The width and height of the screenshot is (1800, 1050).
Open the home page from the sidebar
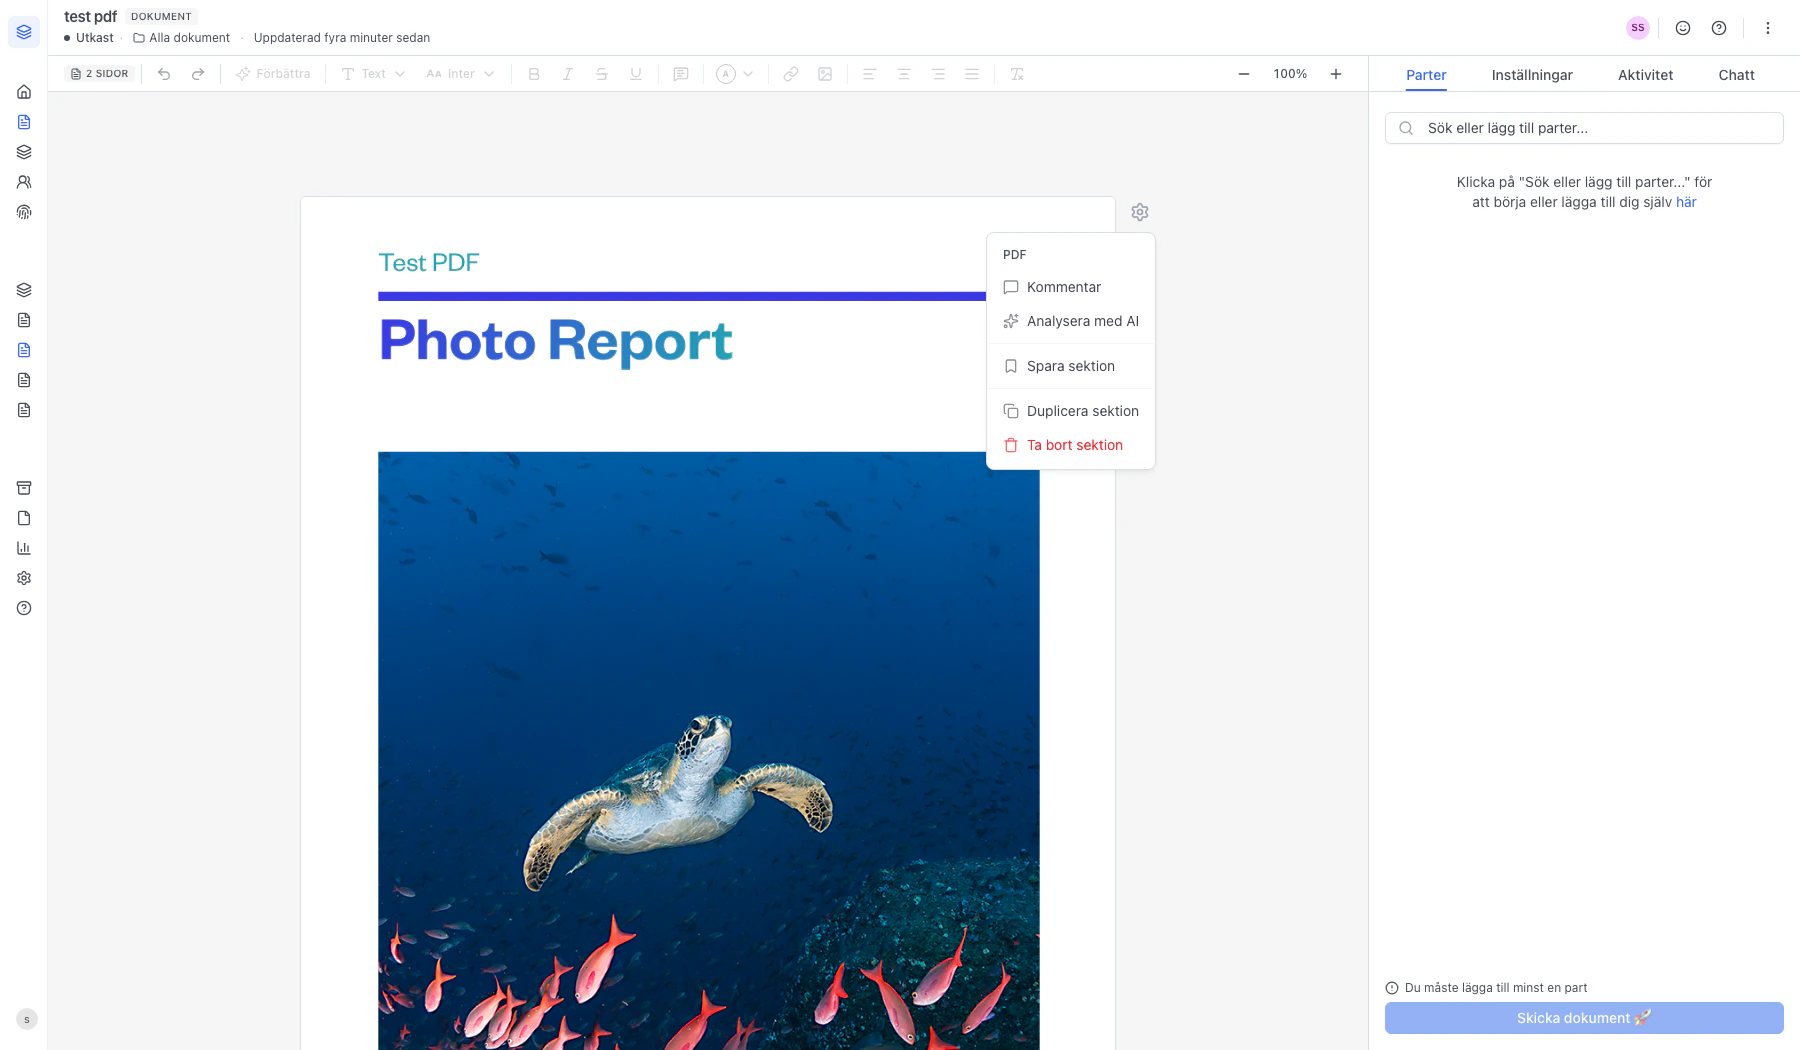24,92
